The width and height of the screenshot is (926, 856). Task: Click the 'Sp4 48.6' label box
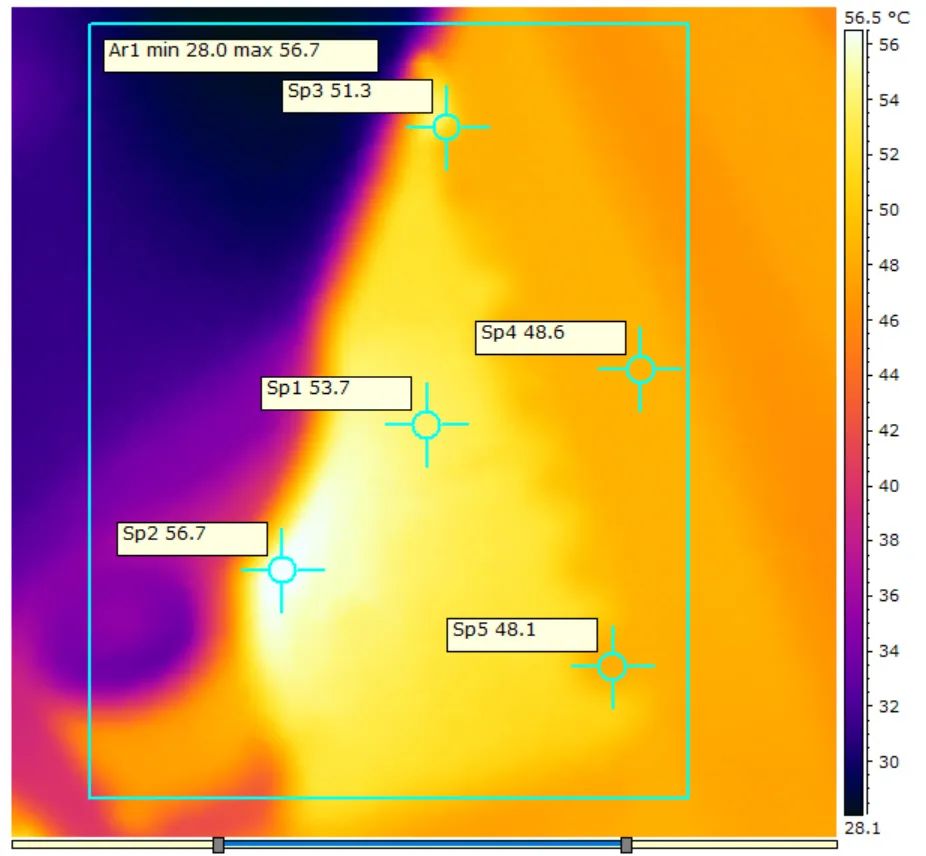(x=550, y=337)
